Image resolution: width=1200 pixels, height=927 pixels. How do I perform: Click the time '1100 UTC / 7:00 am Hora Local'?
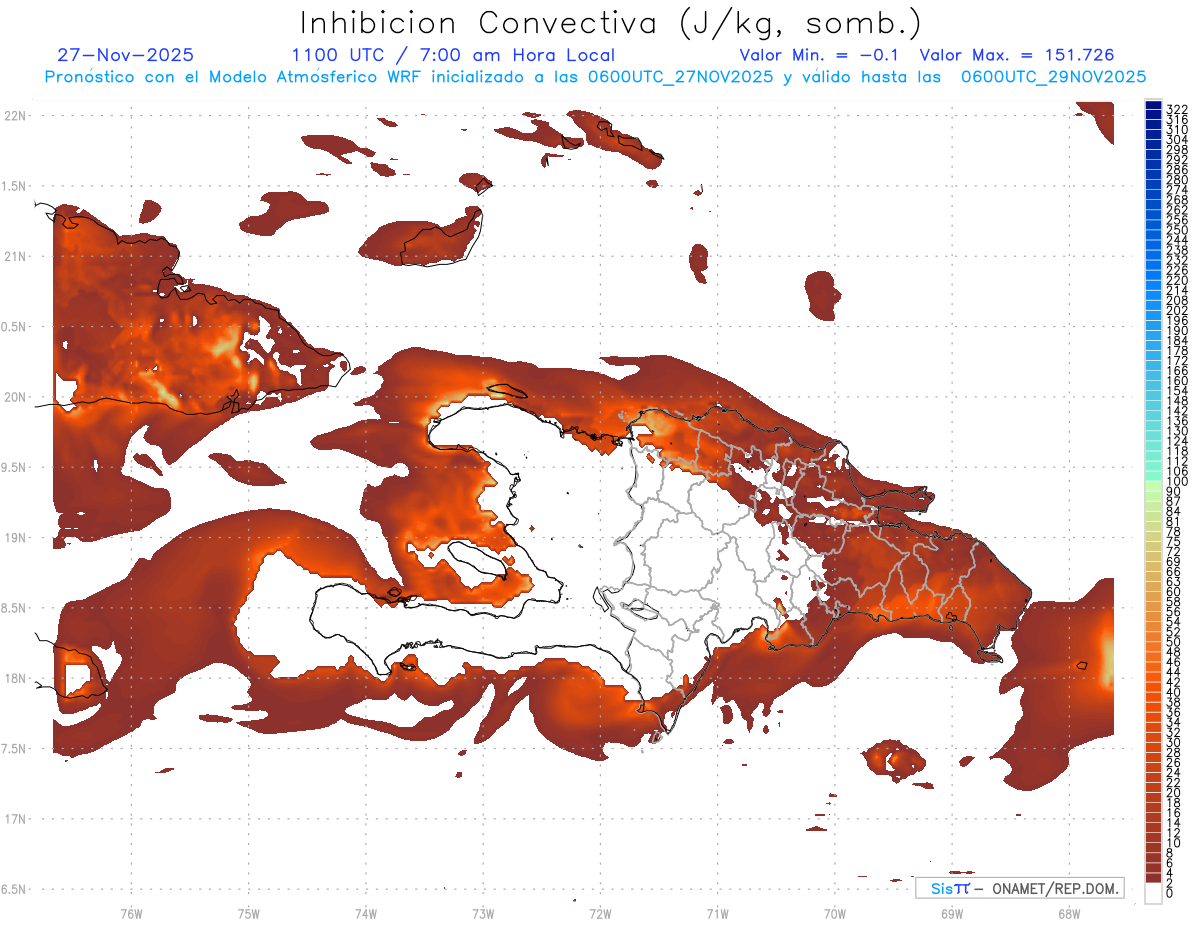453,55
